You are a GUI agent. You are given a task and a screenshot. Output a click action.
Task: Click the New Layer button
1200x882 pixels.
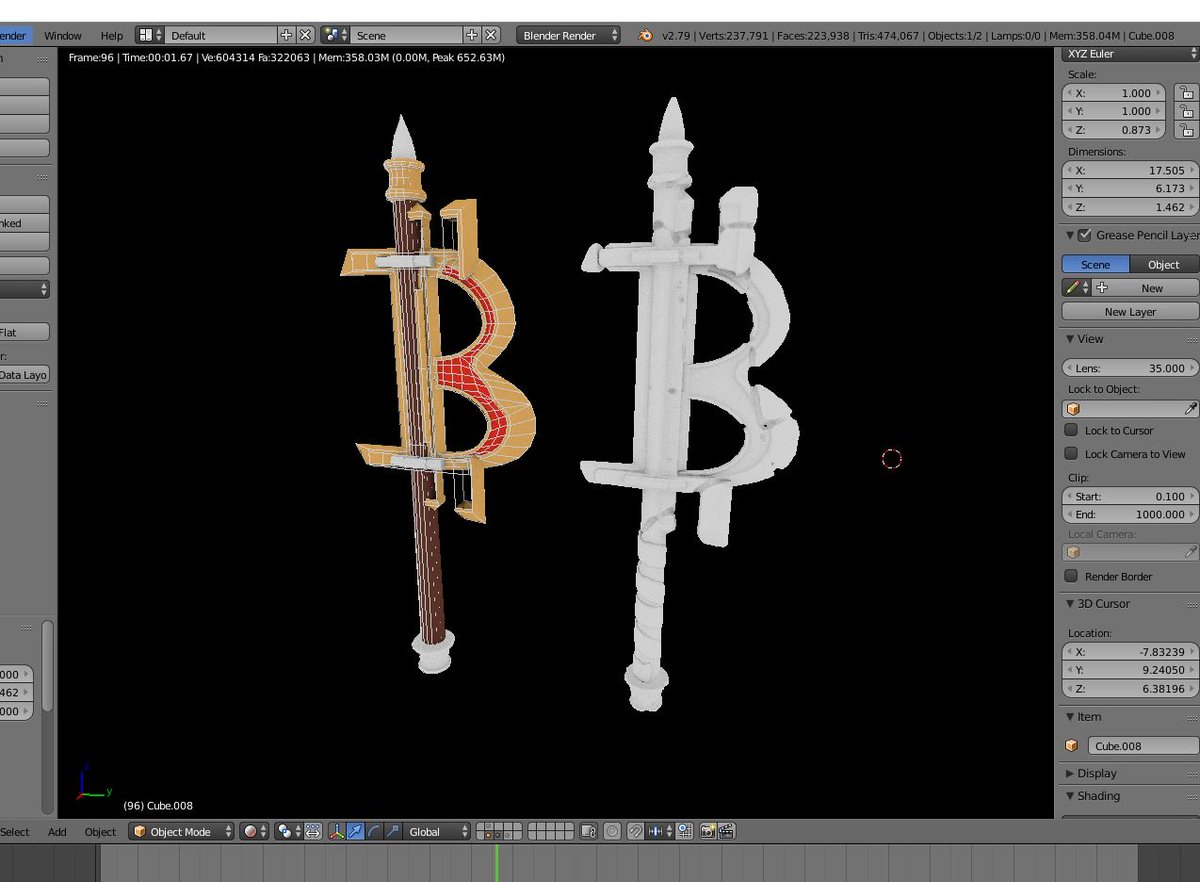[x=1129, y=311]
